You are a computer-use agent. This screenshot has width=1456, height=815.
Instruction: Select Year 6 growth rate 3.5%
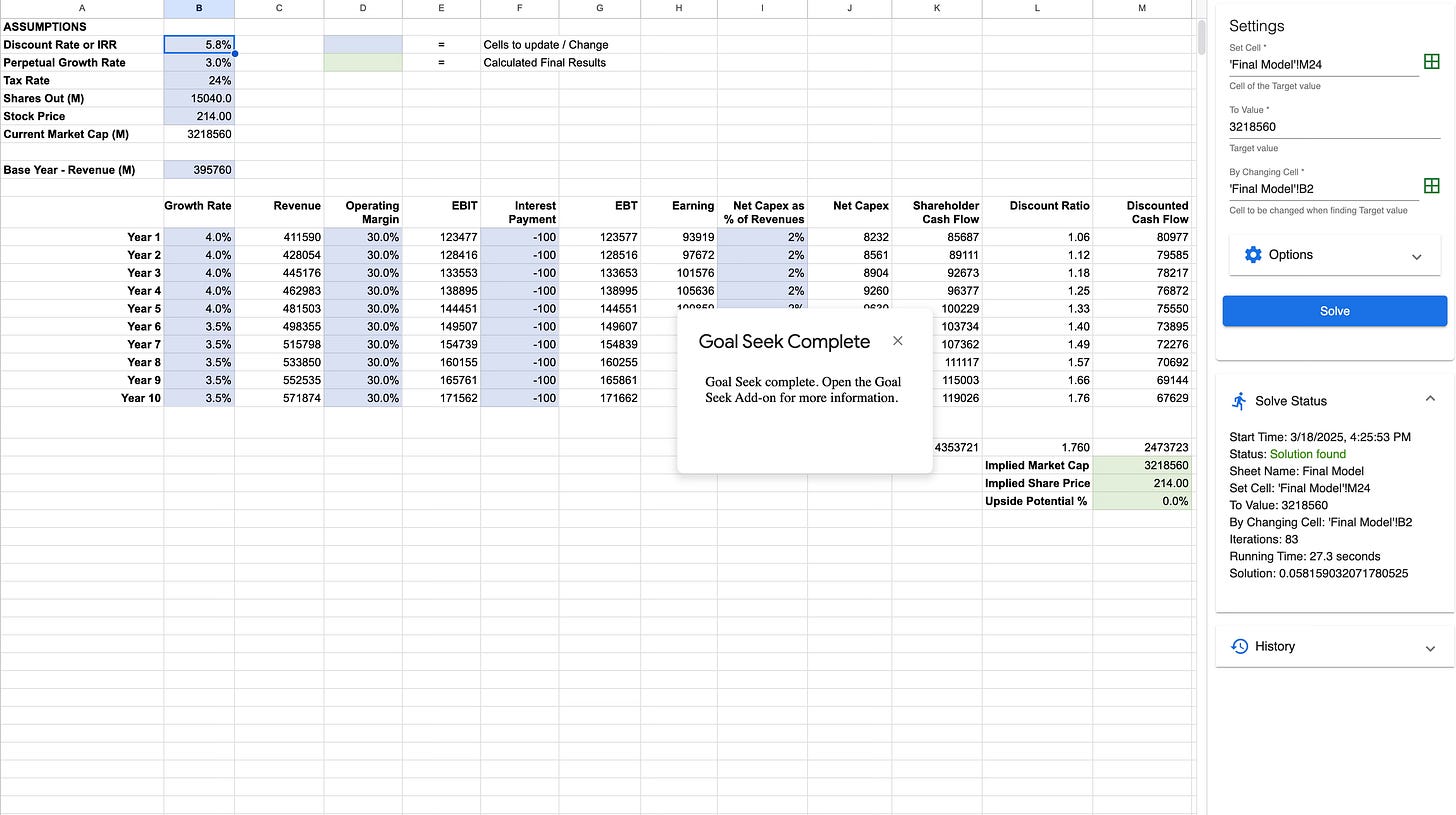(x=199, y=327)
